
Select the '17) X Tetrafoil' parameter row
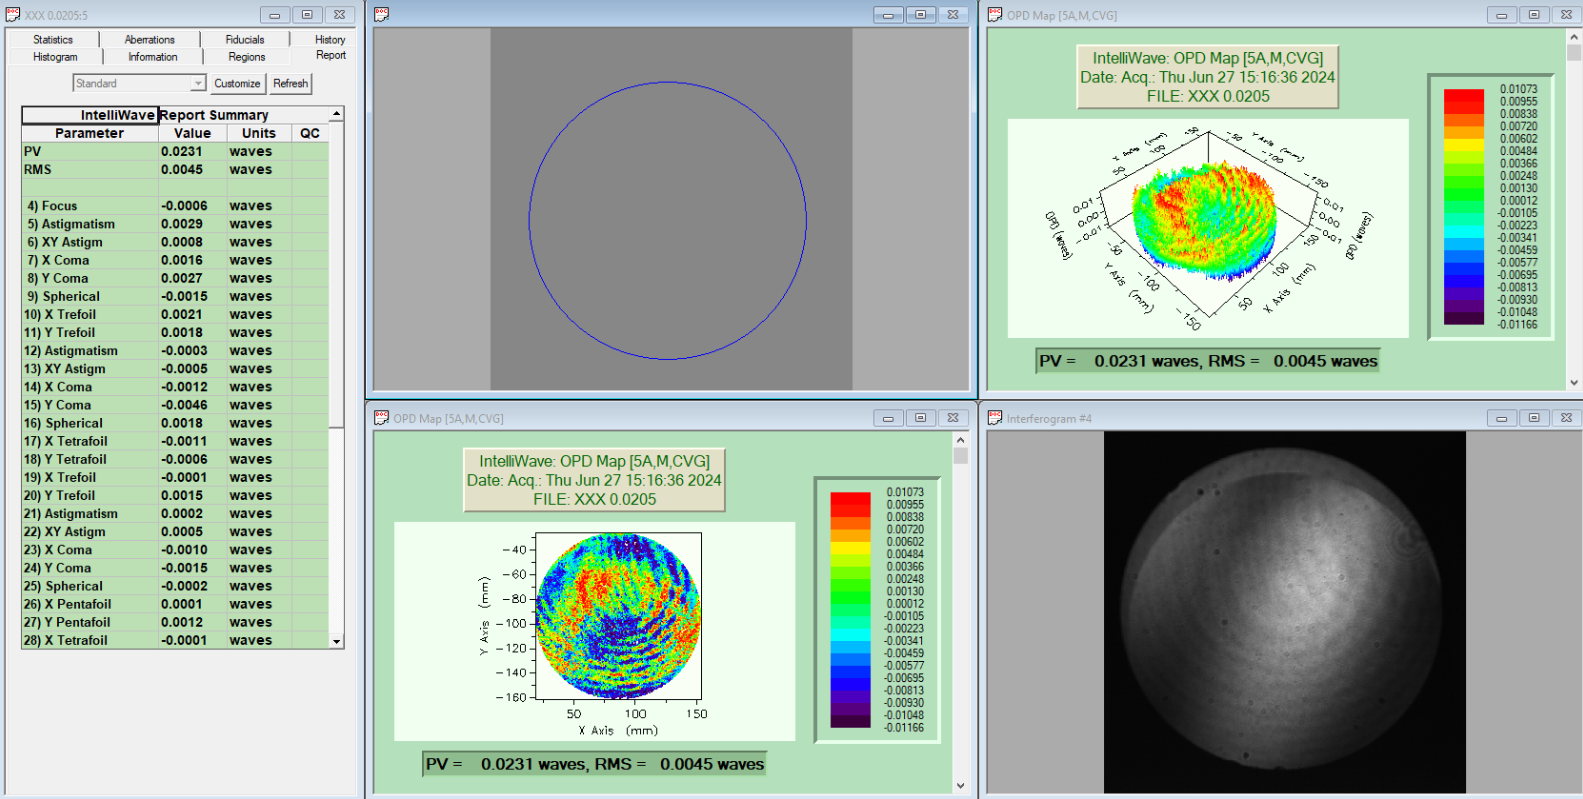(x=175, y=441)
